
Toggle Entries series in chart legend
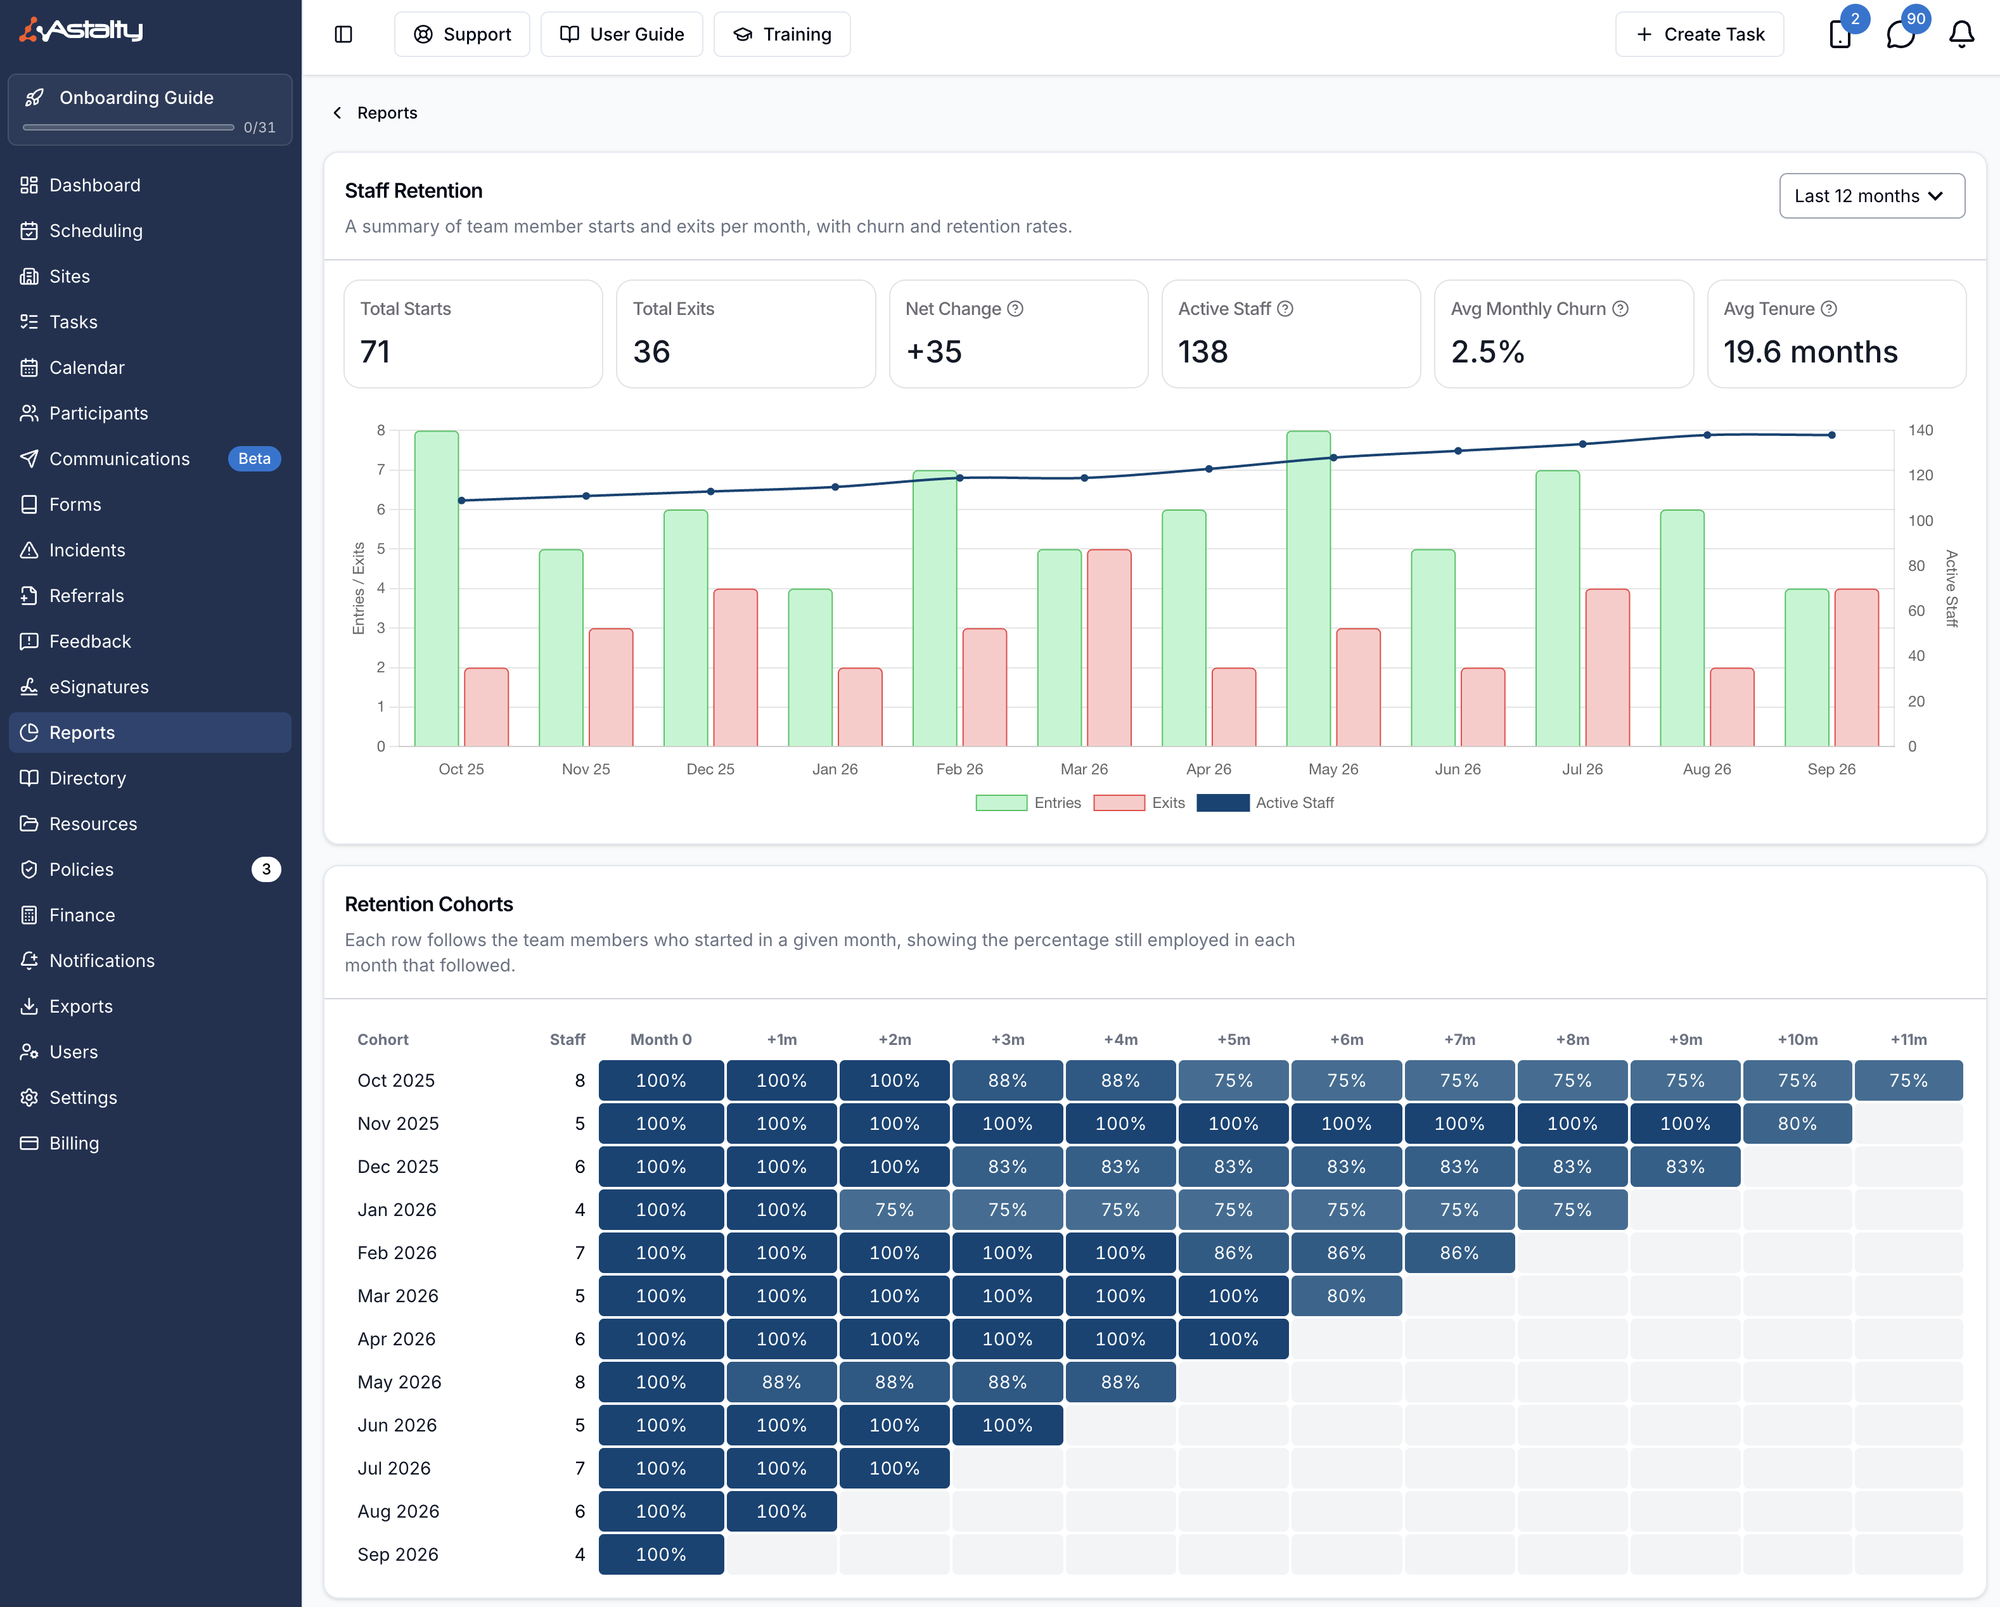[x=1029, y=803]
